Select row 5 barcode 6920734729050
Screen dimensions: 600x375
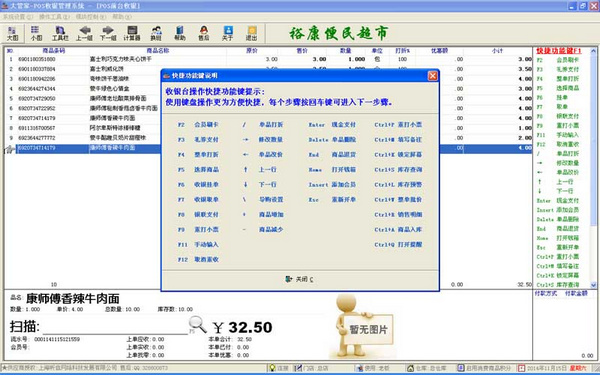(37, 98)
